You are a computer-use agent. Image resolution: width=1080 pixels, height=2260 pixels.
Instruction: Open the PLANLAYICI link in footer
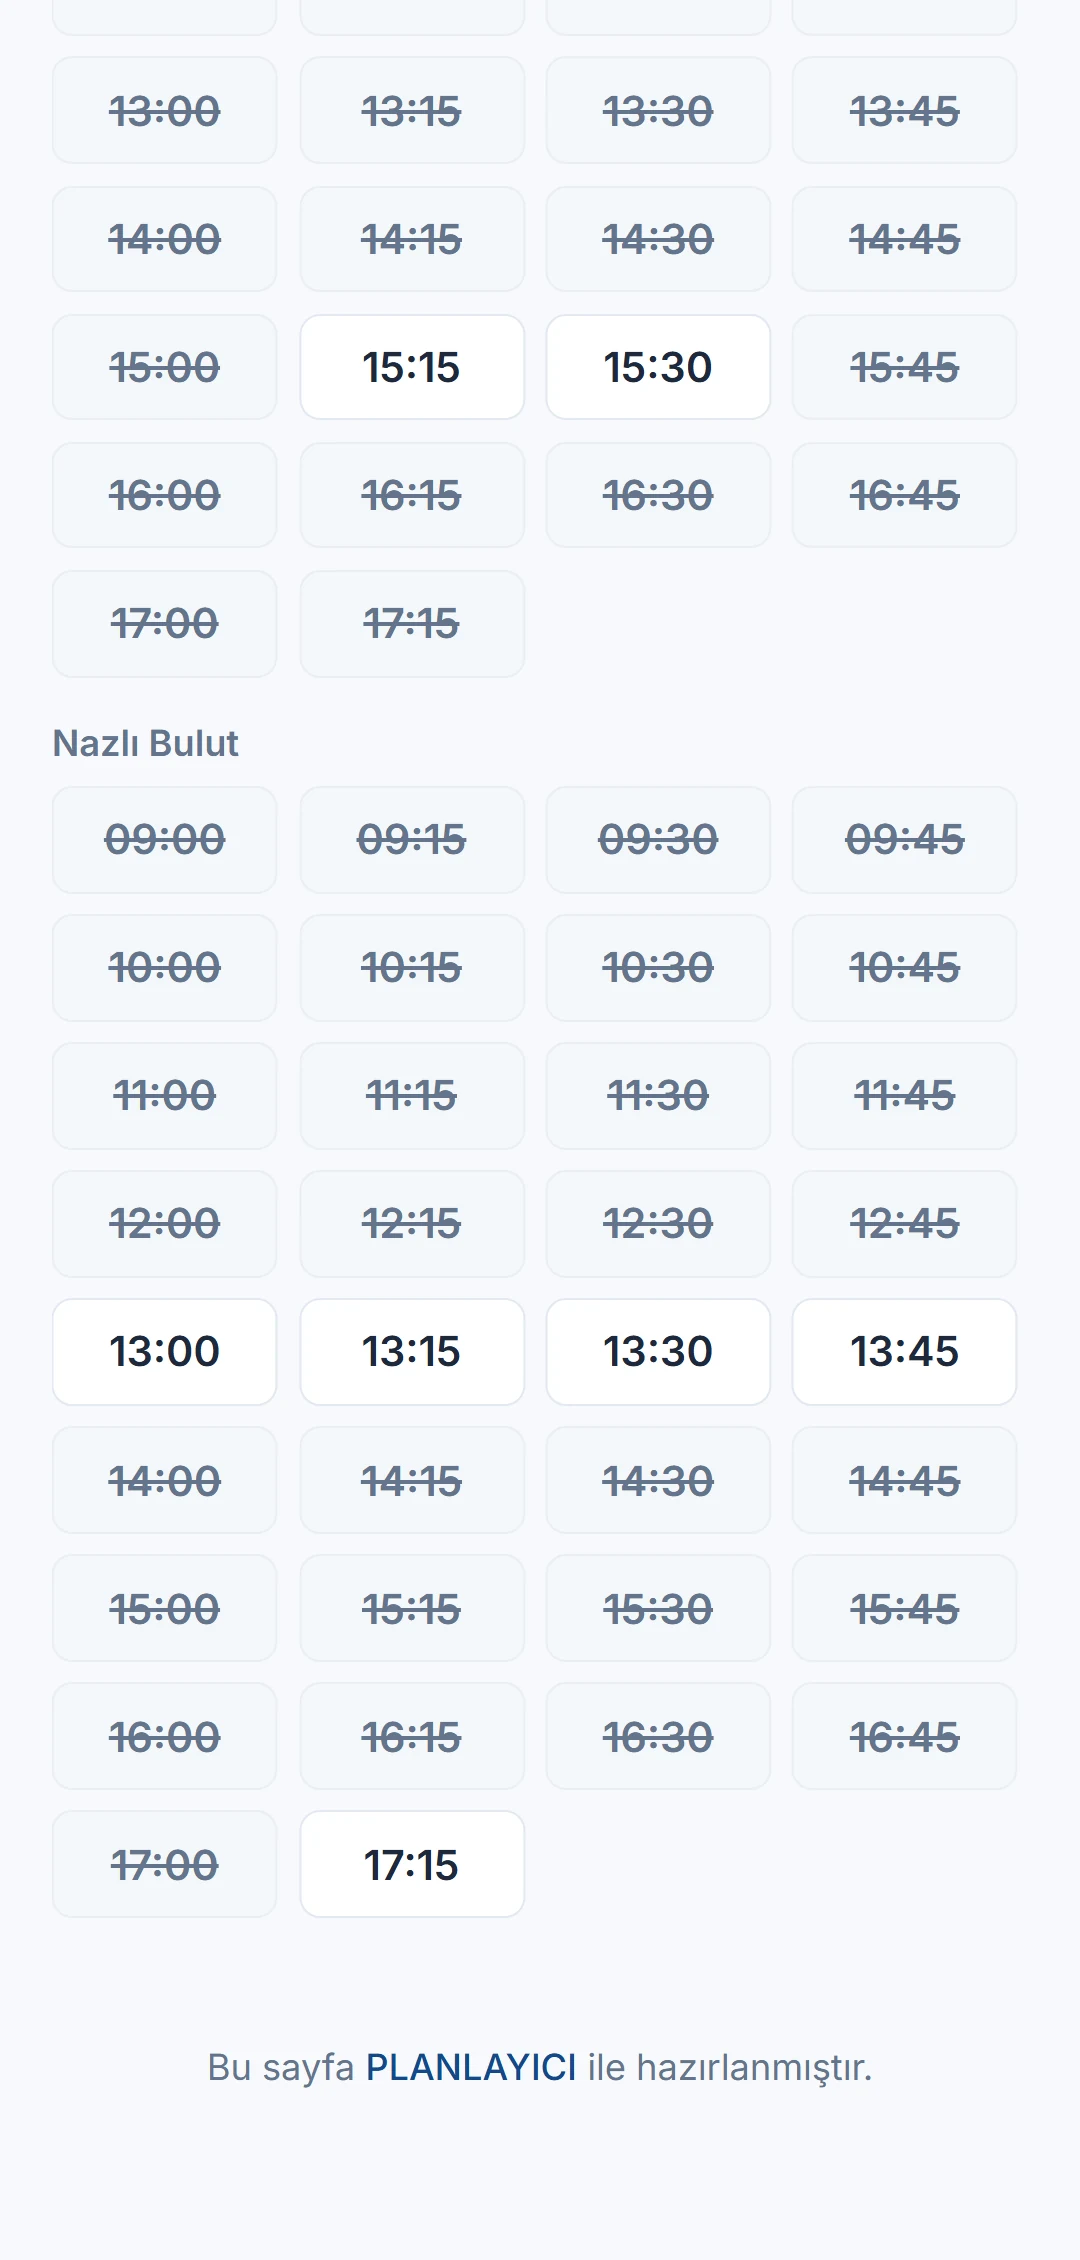[471, 2067]
